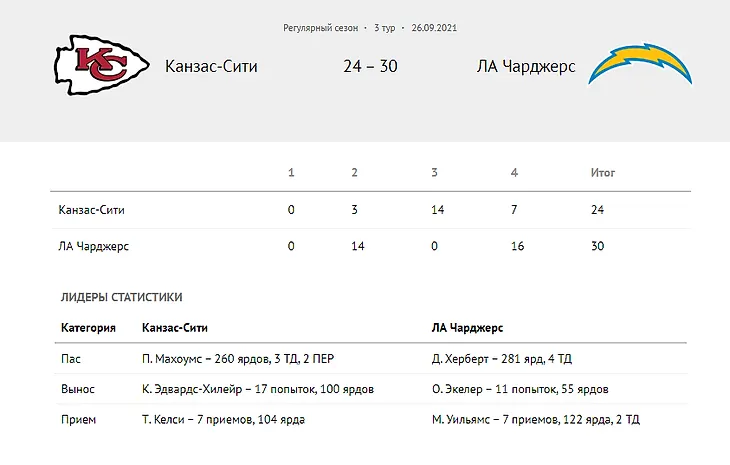The height and width of the screenshot is (465, 730).
Task: Click the Kansas City Chiefs arrowhead logo
Action: point(101,65)
